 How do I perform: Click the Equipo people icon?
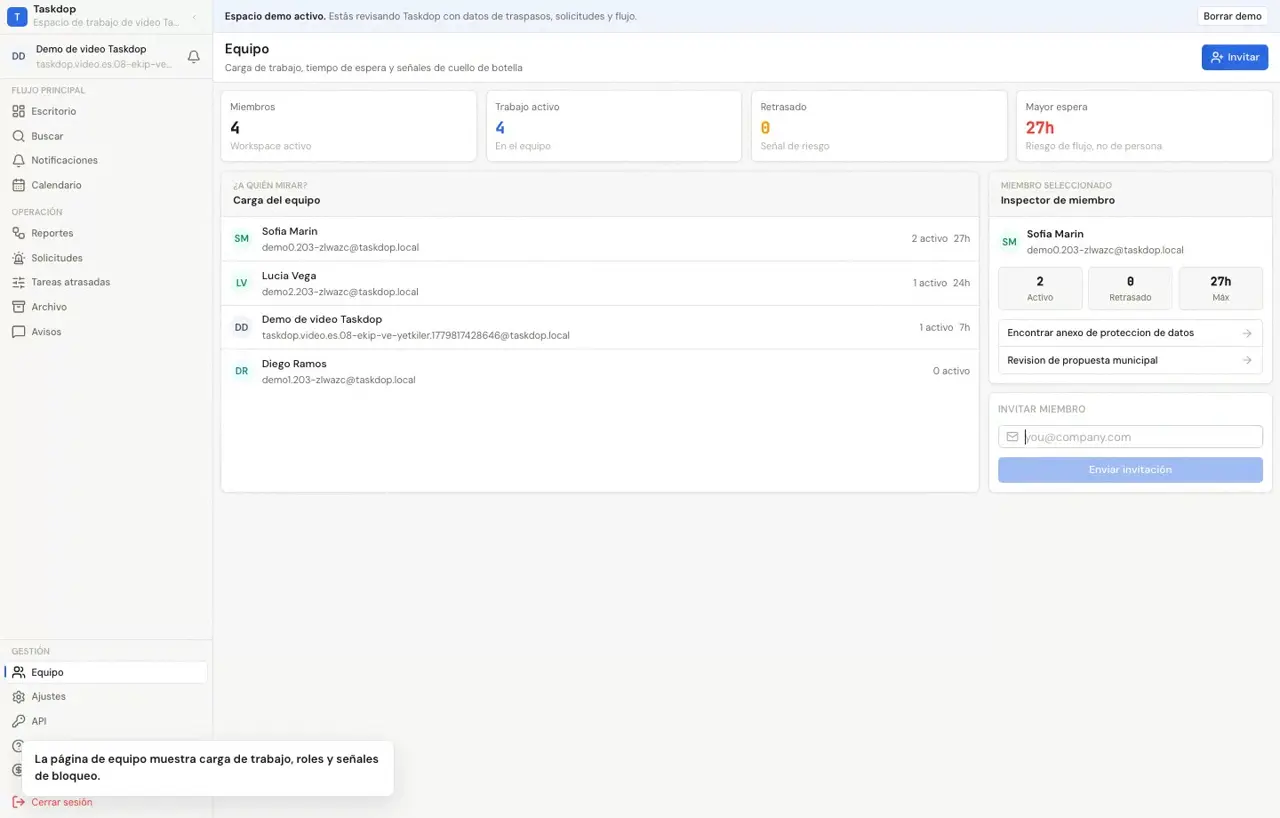[18, 672]
